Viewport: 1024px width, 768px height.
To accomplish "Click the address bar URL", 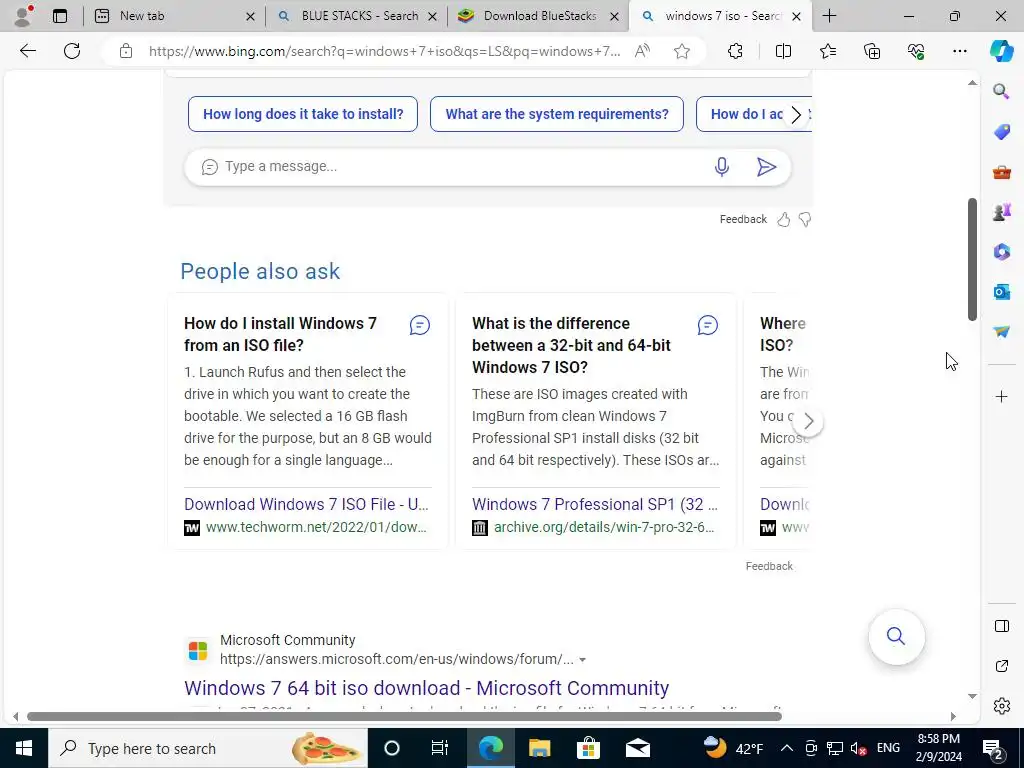I will (x=384, y=51).
